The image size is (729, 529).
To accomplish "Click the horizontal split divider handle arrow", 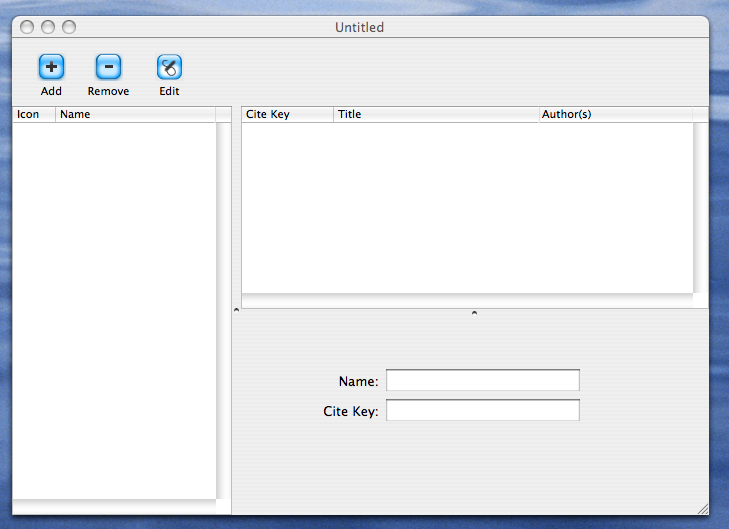I will (x=474, y=313).
